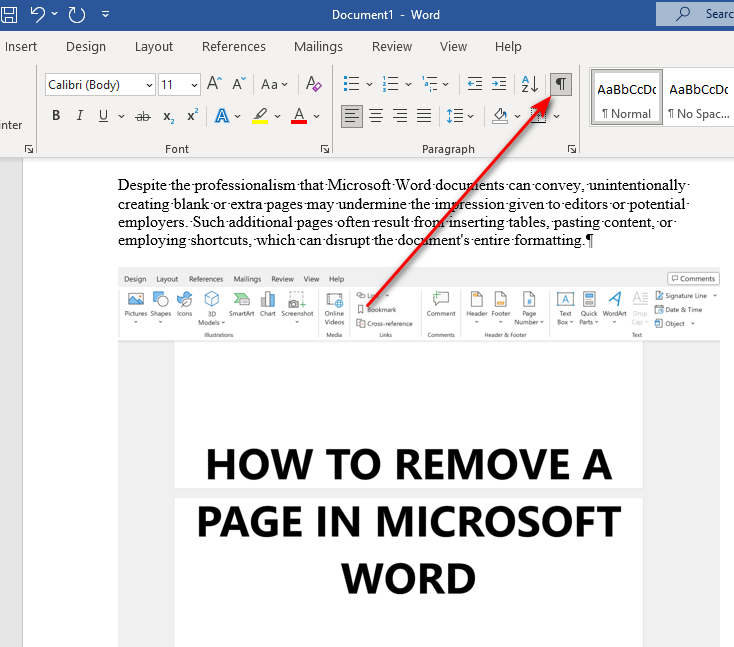The height and width of the screenshot is (647, 734).
Task: Click the Increase Indent icon
Action: tap(498, 85)
